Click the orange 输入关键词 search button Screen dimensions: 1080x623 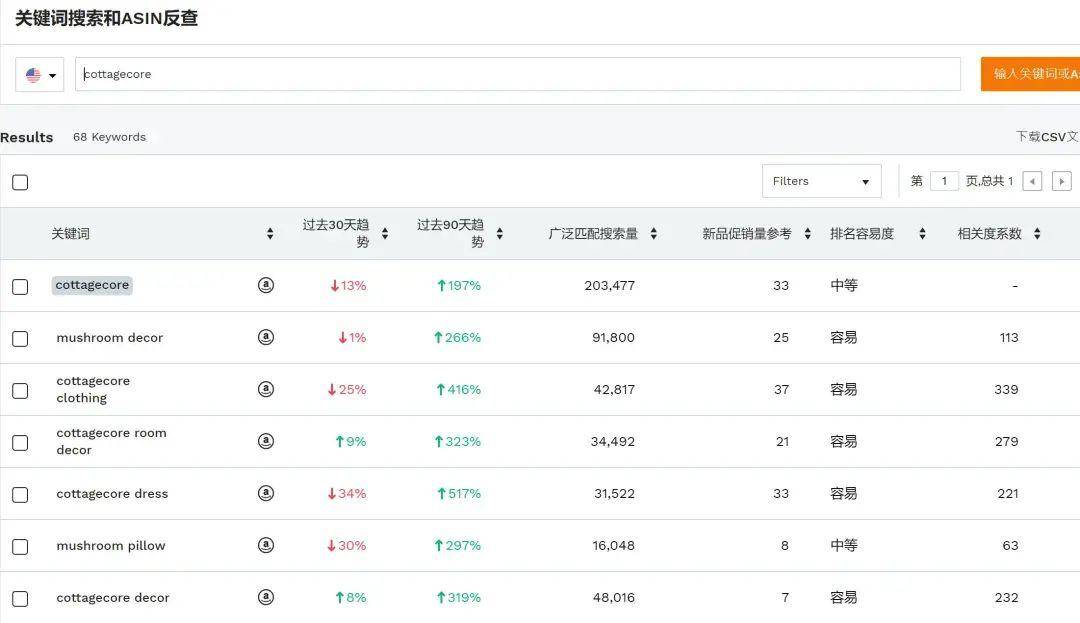tap(1031, 74)
